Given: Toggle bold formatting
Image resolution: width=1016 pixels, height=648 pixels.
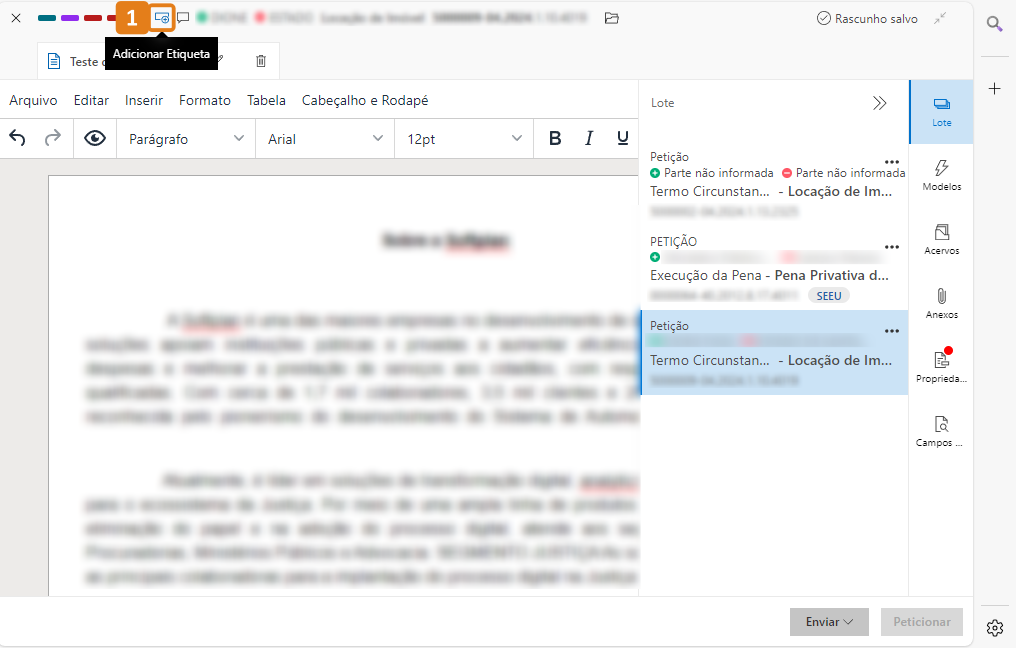Looking at the screenshot, I should click(x=555, y=139).
